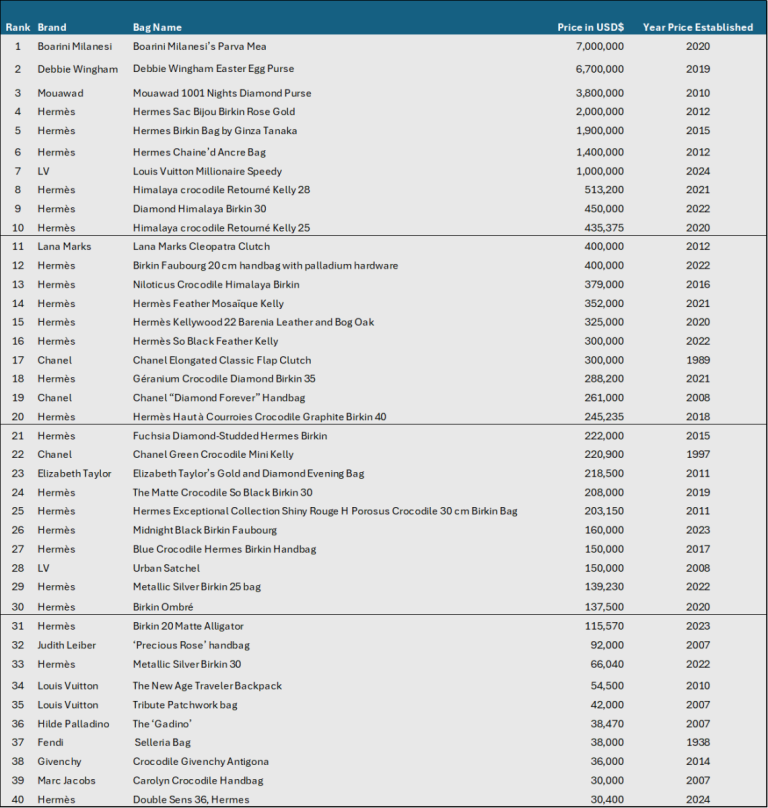Click Lana Marks Cleopatra Clutch
The height and width of the screenshot is (808, 768).
pos(202,247)
